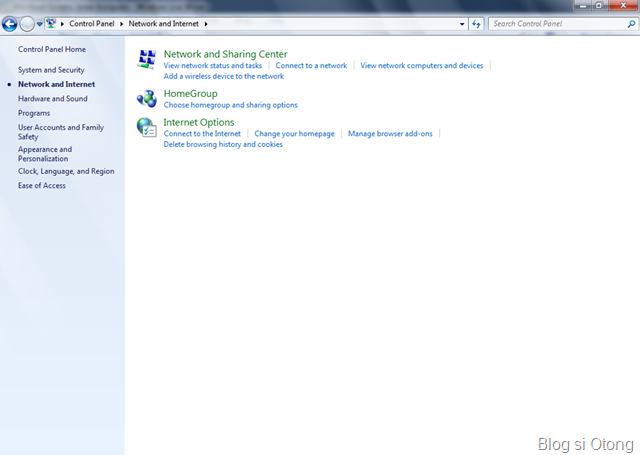Open Clock, Language, and Region

(x=66, y=171)
